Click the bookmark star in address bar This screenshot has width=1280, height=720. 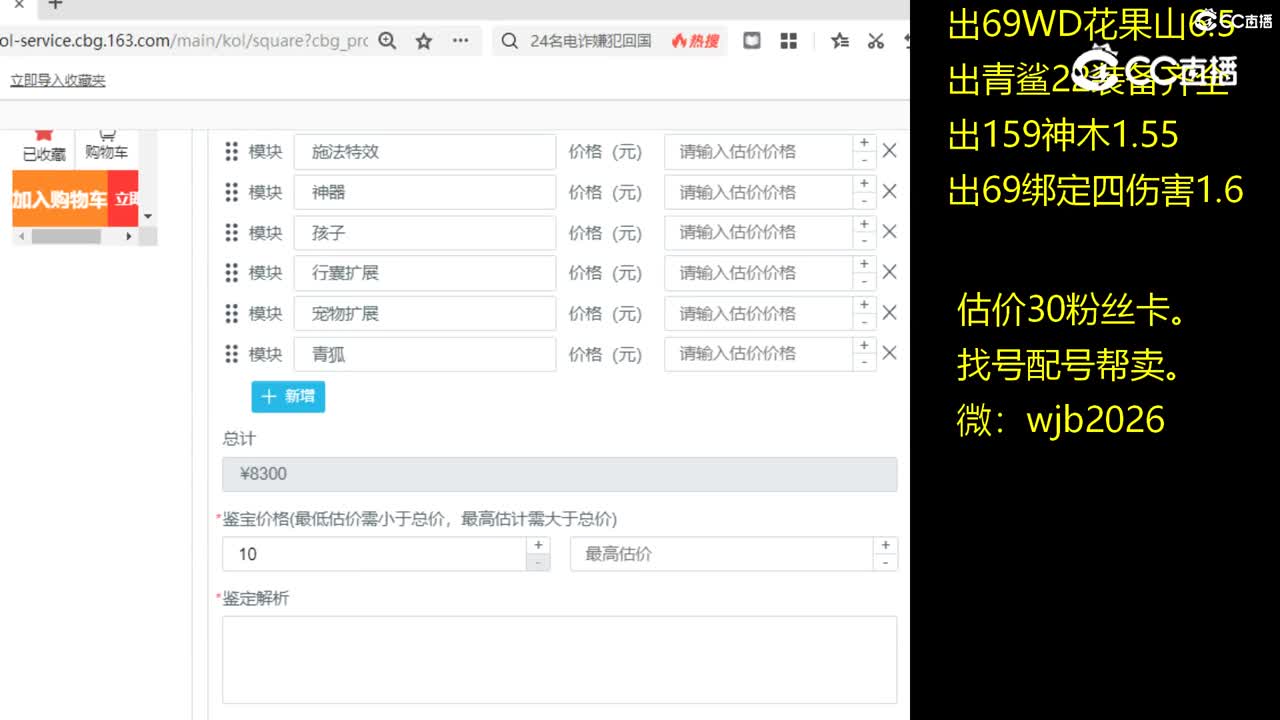pyautogui.click(x=424, y=41)
